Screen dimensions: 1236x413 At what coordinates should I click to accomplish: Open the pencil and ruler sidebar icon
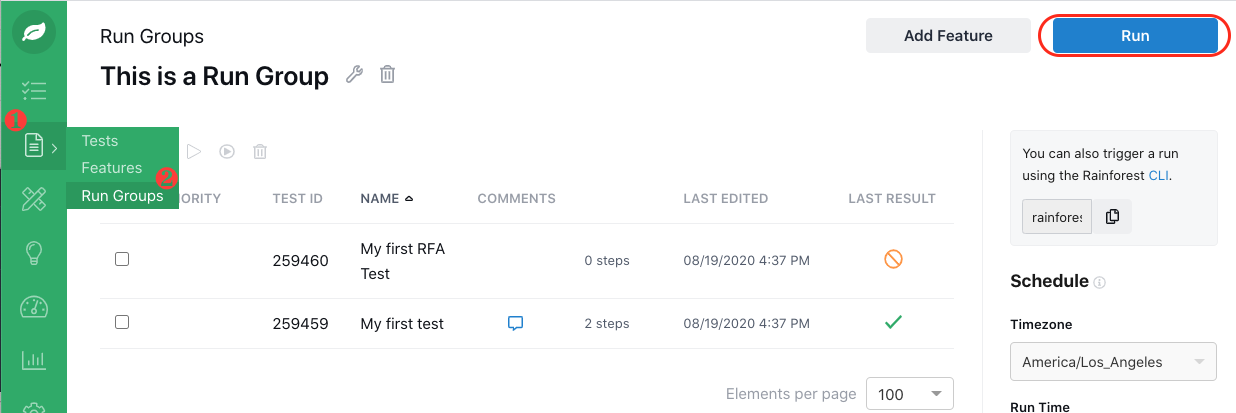(x=34, y=199)
